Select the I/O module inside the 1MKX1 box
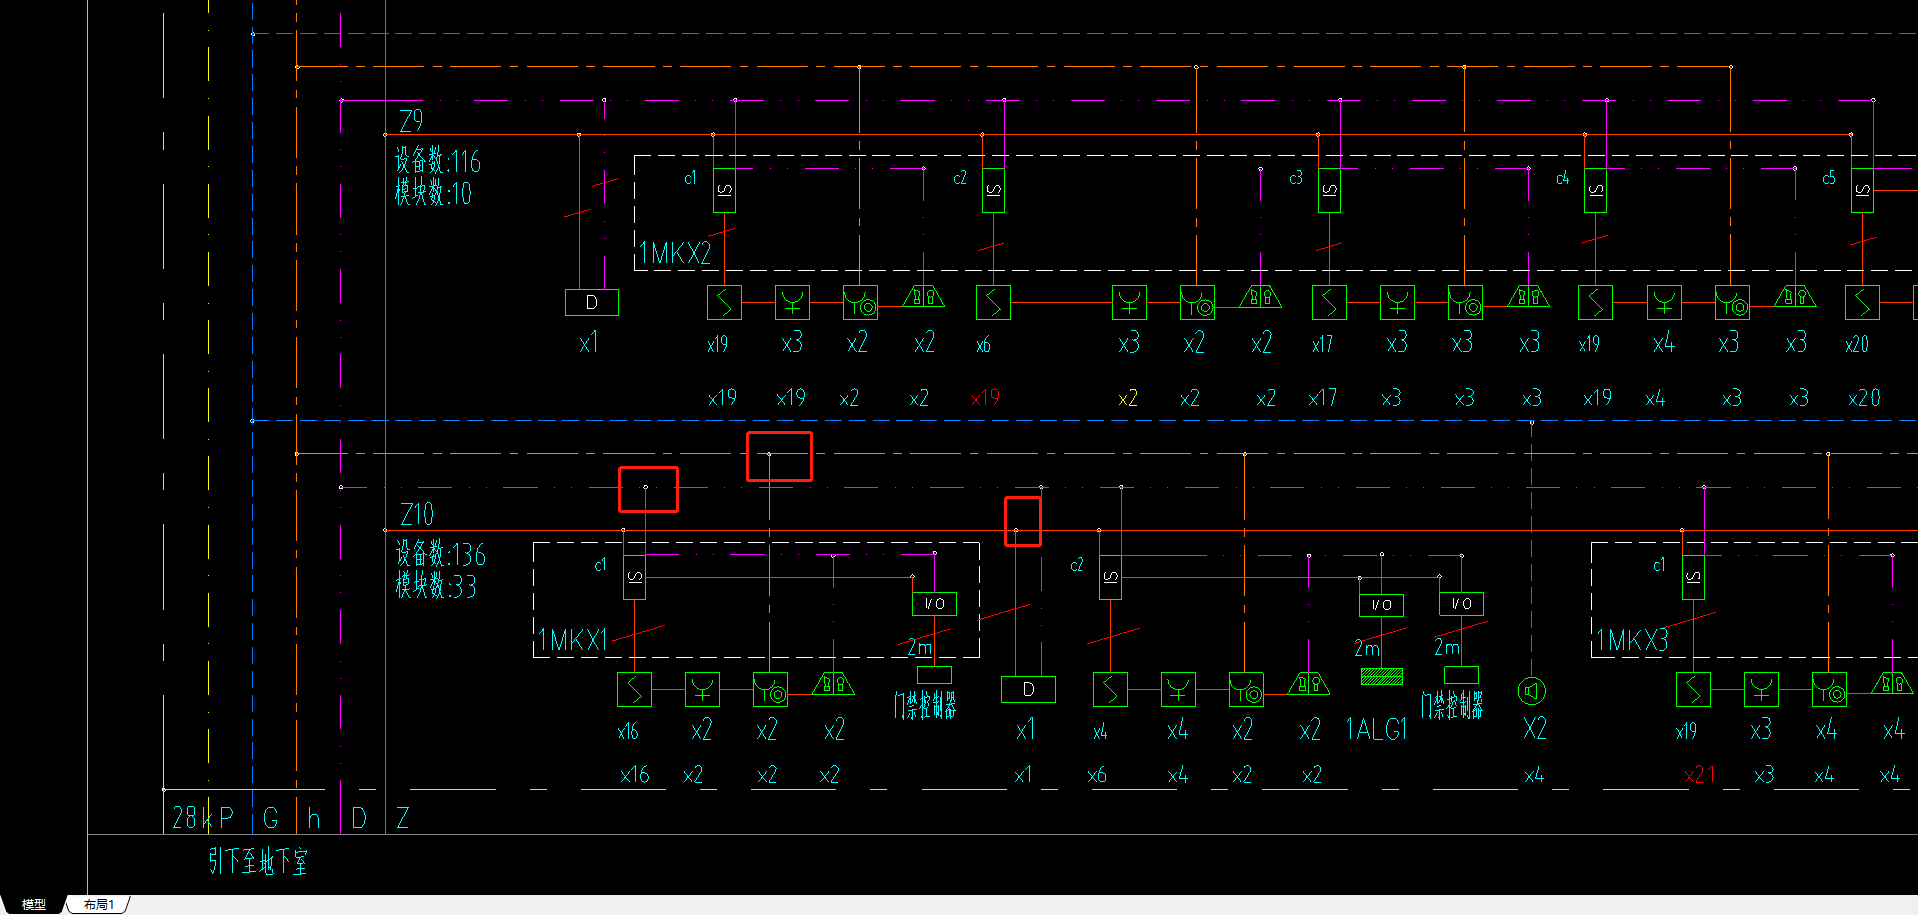The width and height of the screenshot is (1918, 915). point(934,604)
